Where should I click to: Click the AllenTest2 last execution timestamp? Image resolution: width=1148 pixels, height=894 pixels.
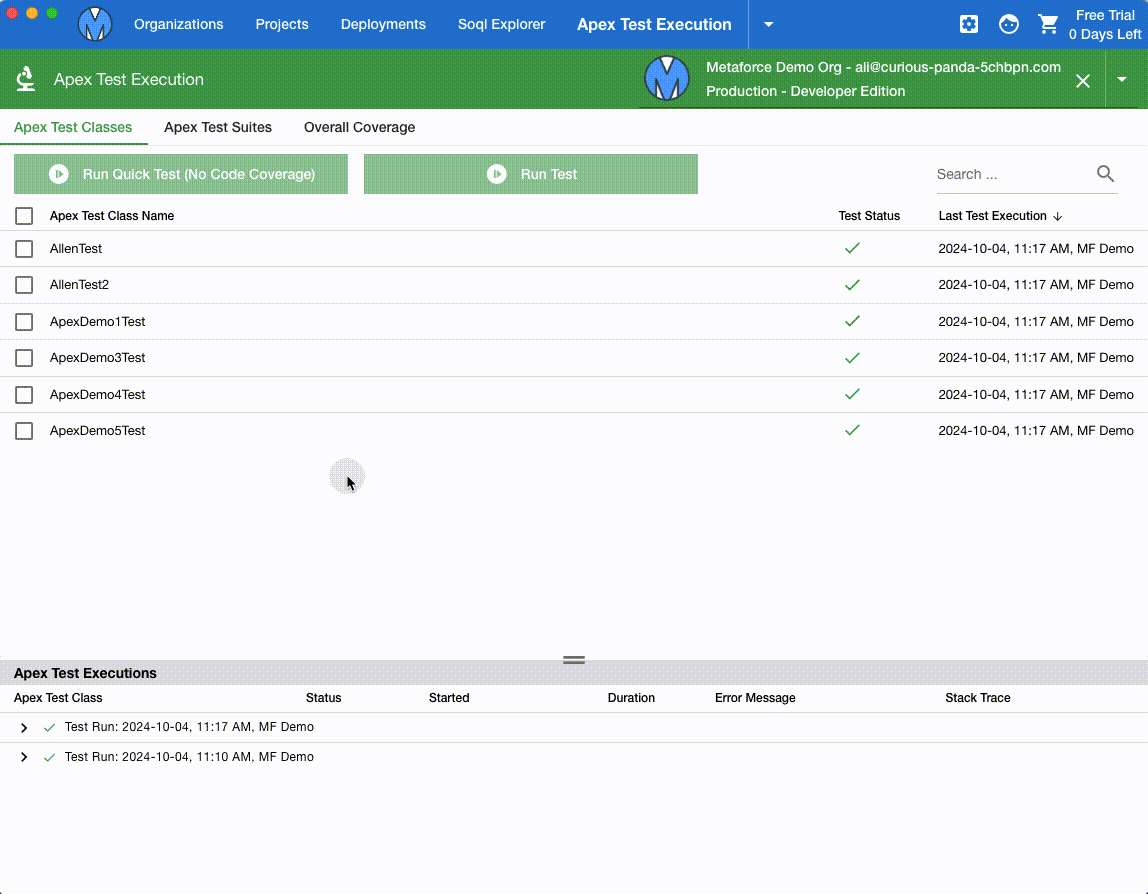pos(1036,285)
